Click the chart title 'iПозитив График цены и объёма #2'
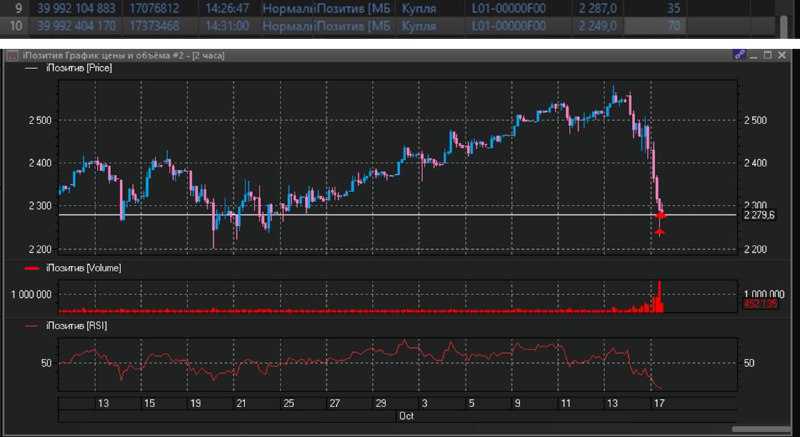The image size is (800, 437). pos(103,55)
